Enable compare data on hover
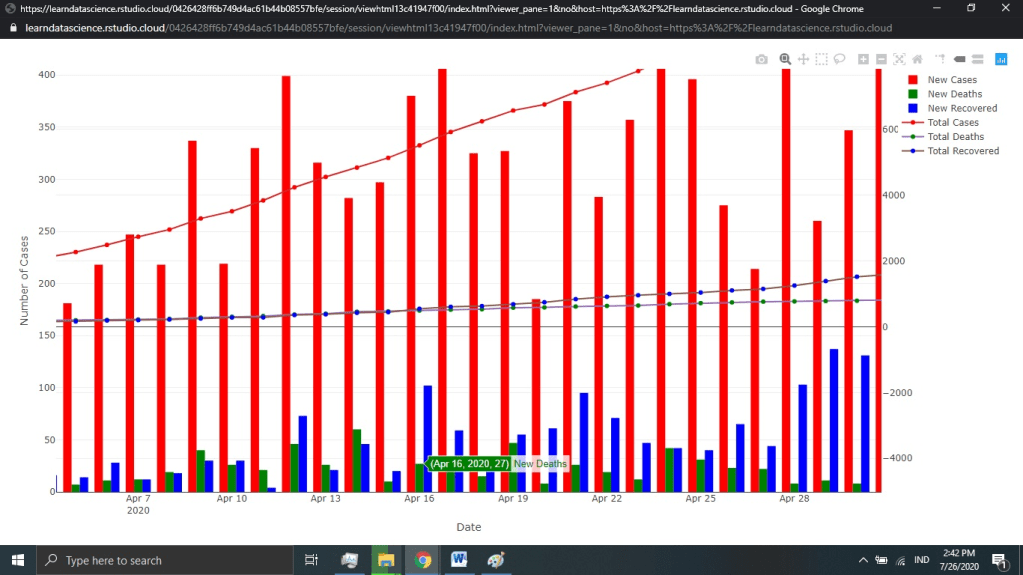The image size is (1023, 575). (x=977, y=59)
